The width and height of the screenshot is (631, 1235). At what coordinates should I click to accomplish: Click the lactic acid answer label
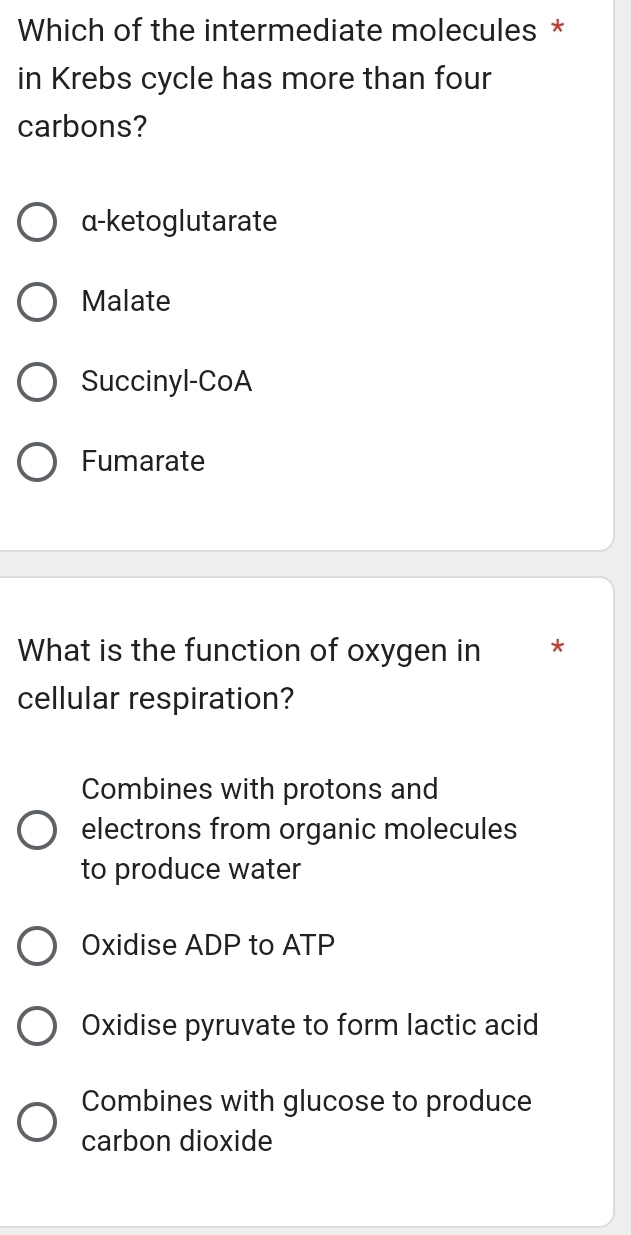click(310, 1025)
